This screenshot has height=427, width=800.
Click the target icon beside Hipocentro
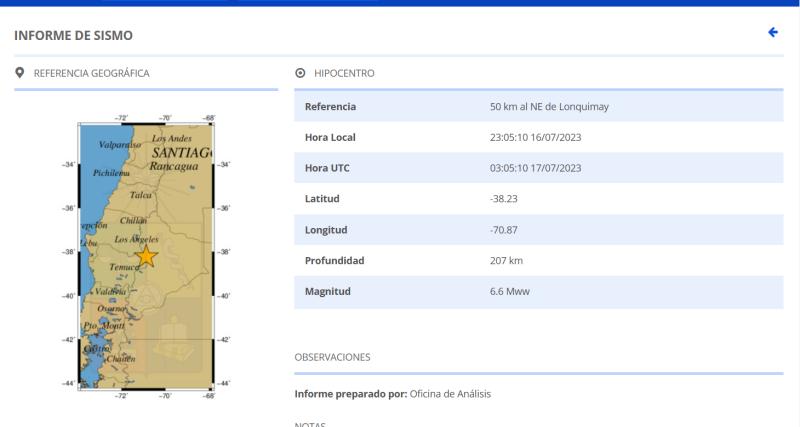[x=301, y=74]
